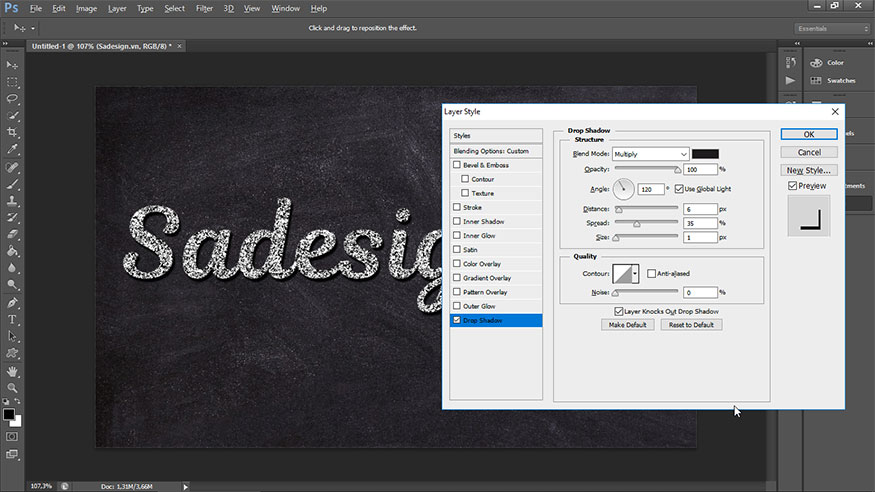875x492 pixels.
Task: Click the drop shadow color swatch
Action: pyautogui.click(x=705, y=154)
